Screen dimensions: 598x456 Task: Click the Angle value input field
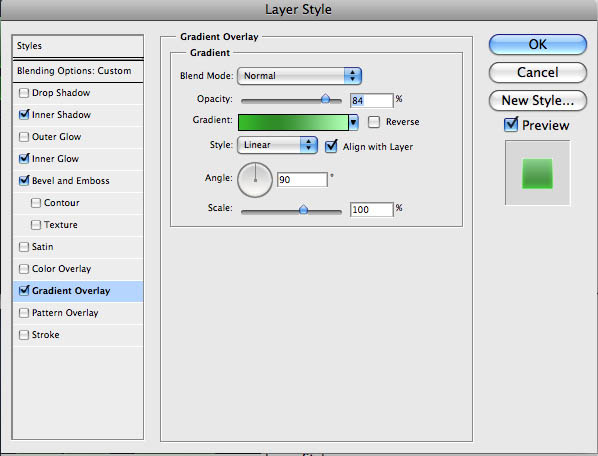(302, 180)
